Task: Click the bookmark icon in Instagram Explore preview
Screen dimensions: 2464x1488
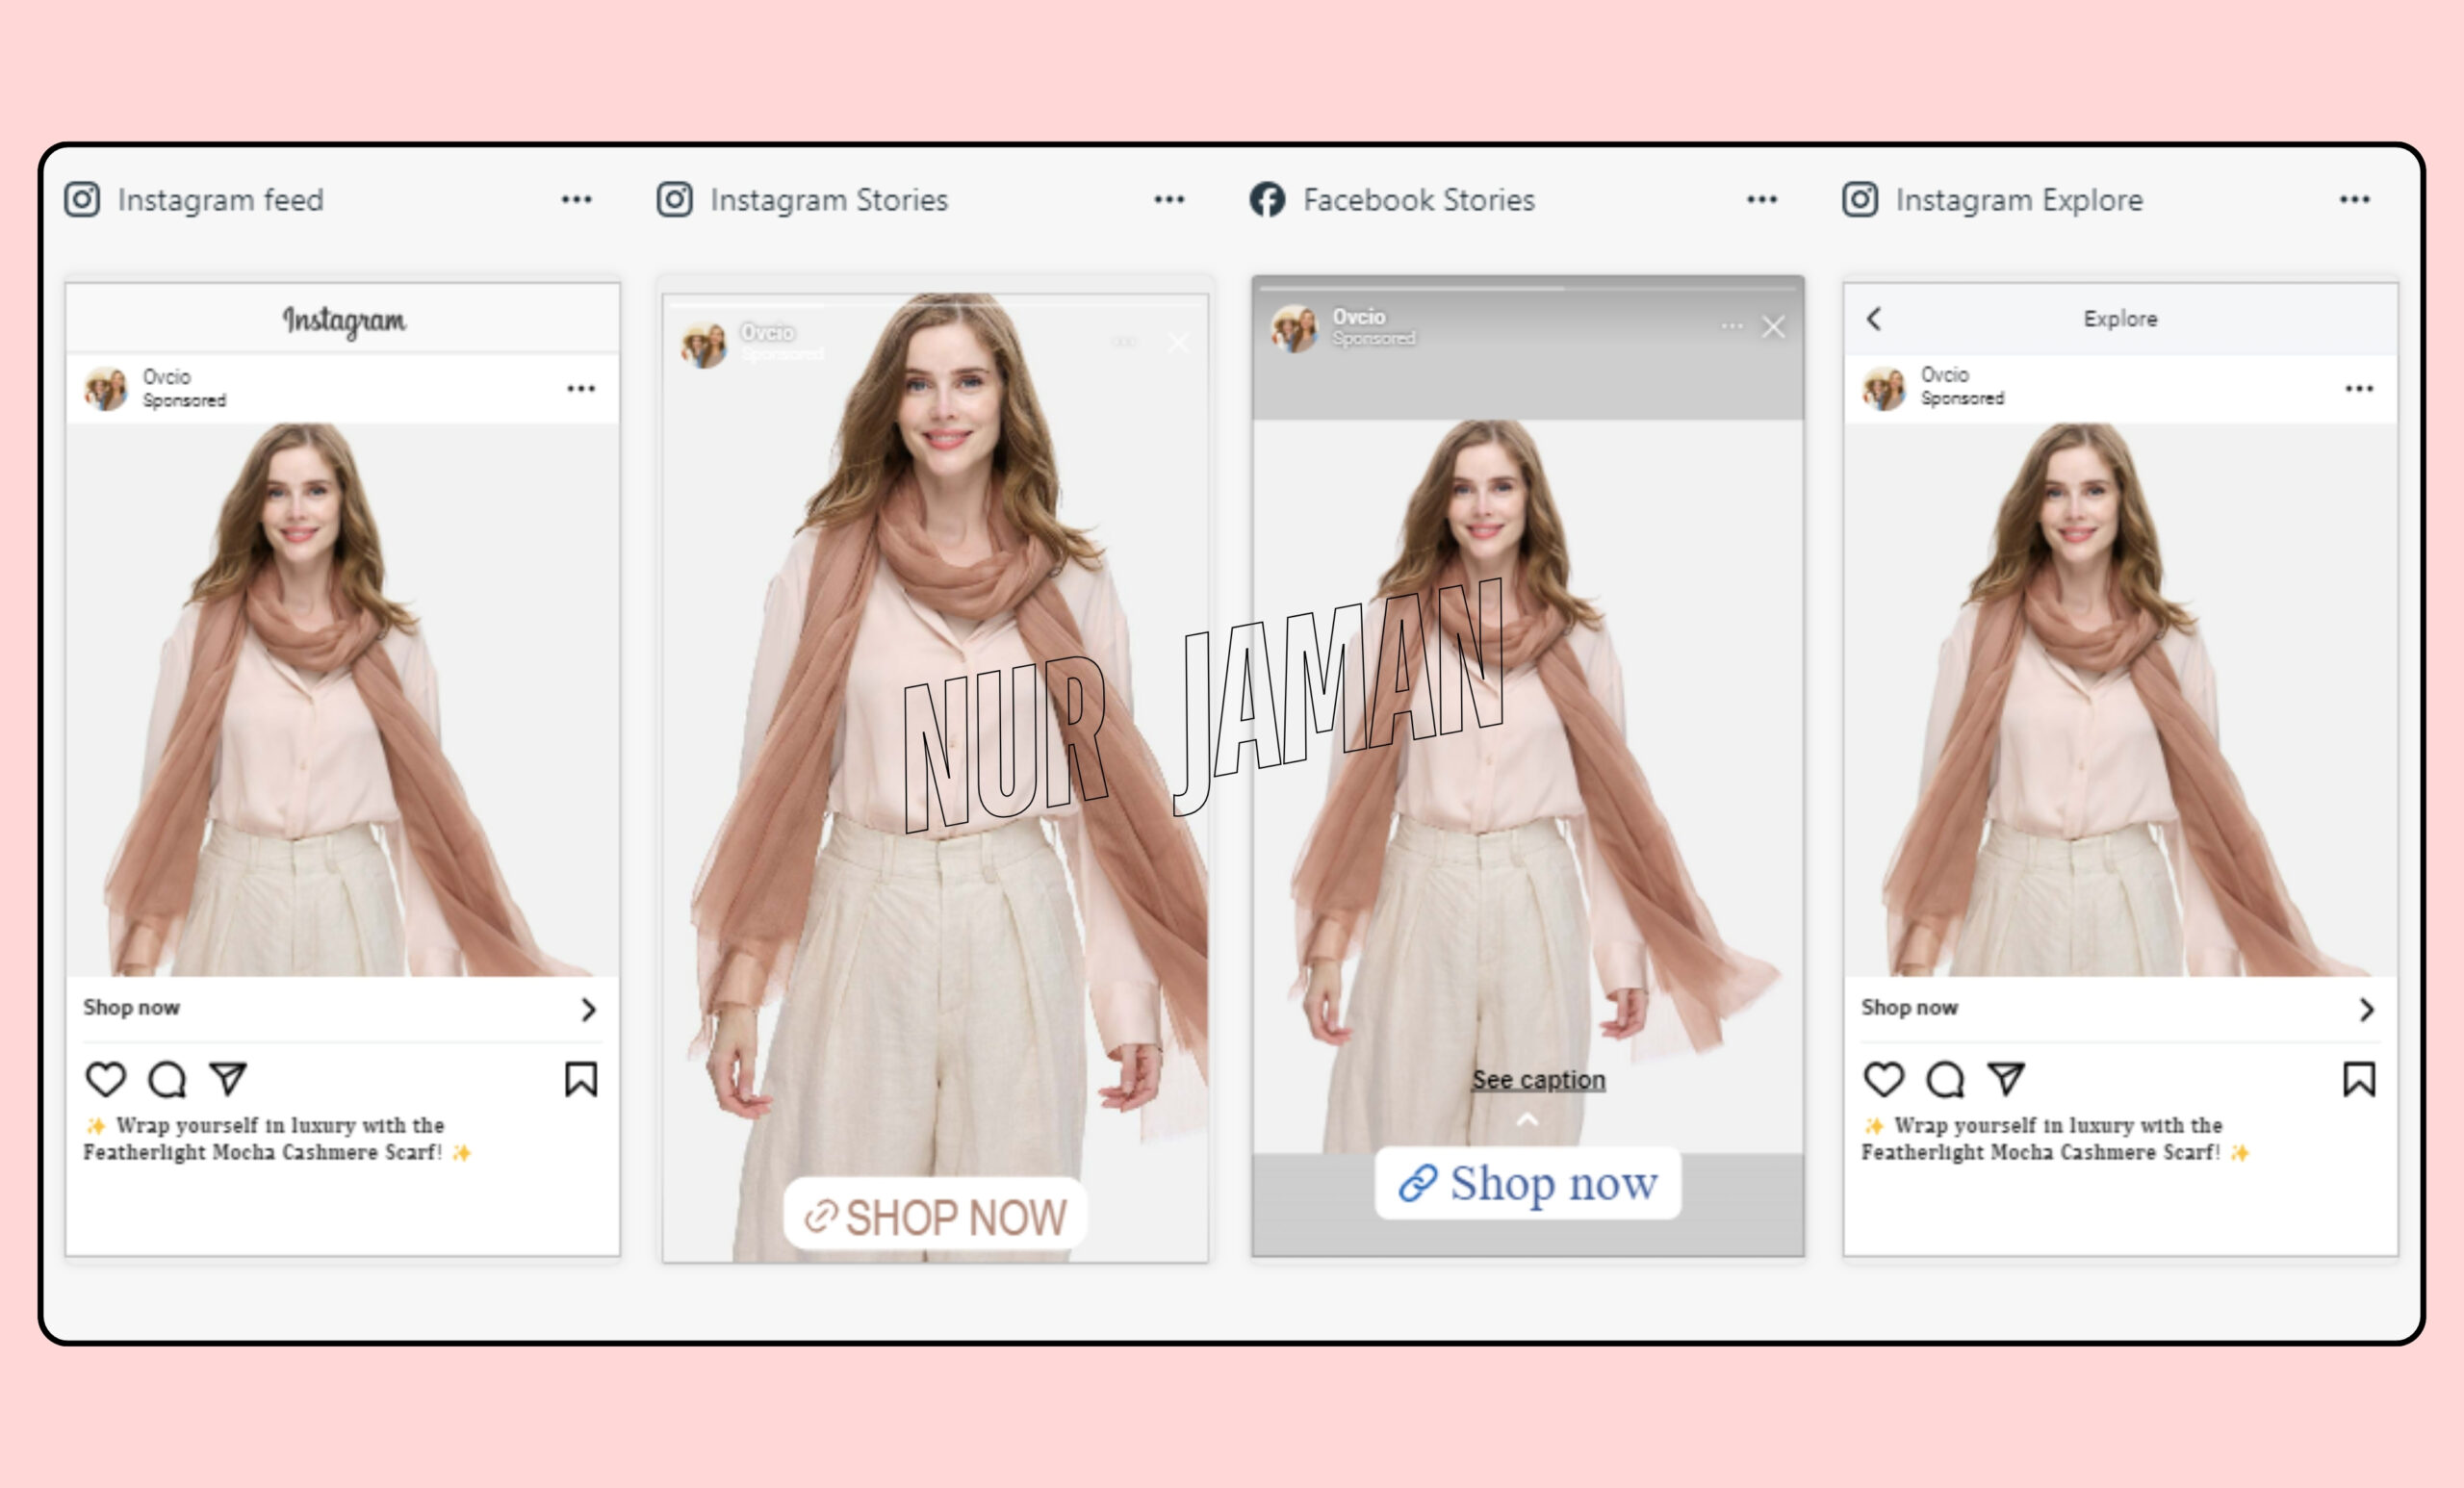Action: click(2359, 1079)
